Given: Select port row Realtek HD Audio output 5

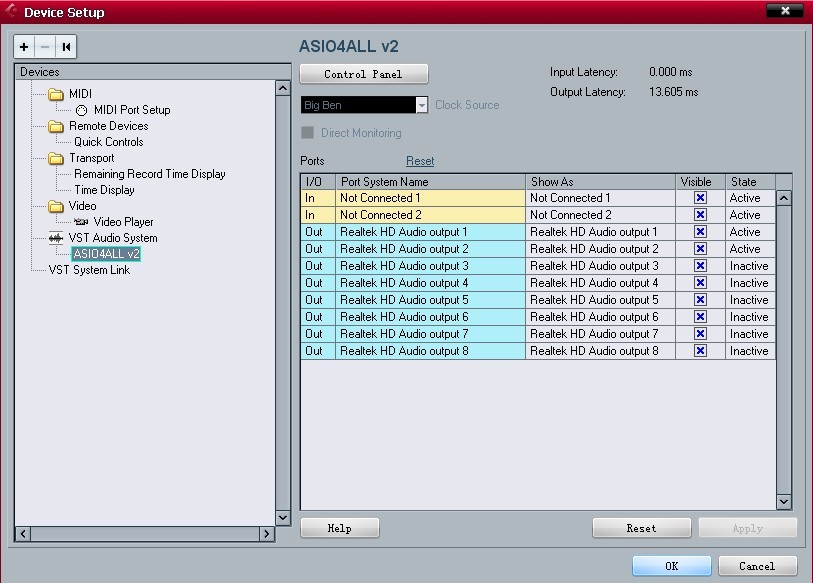Looking at the screenshot, I should click(x=538, y=300).
